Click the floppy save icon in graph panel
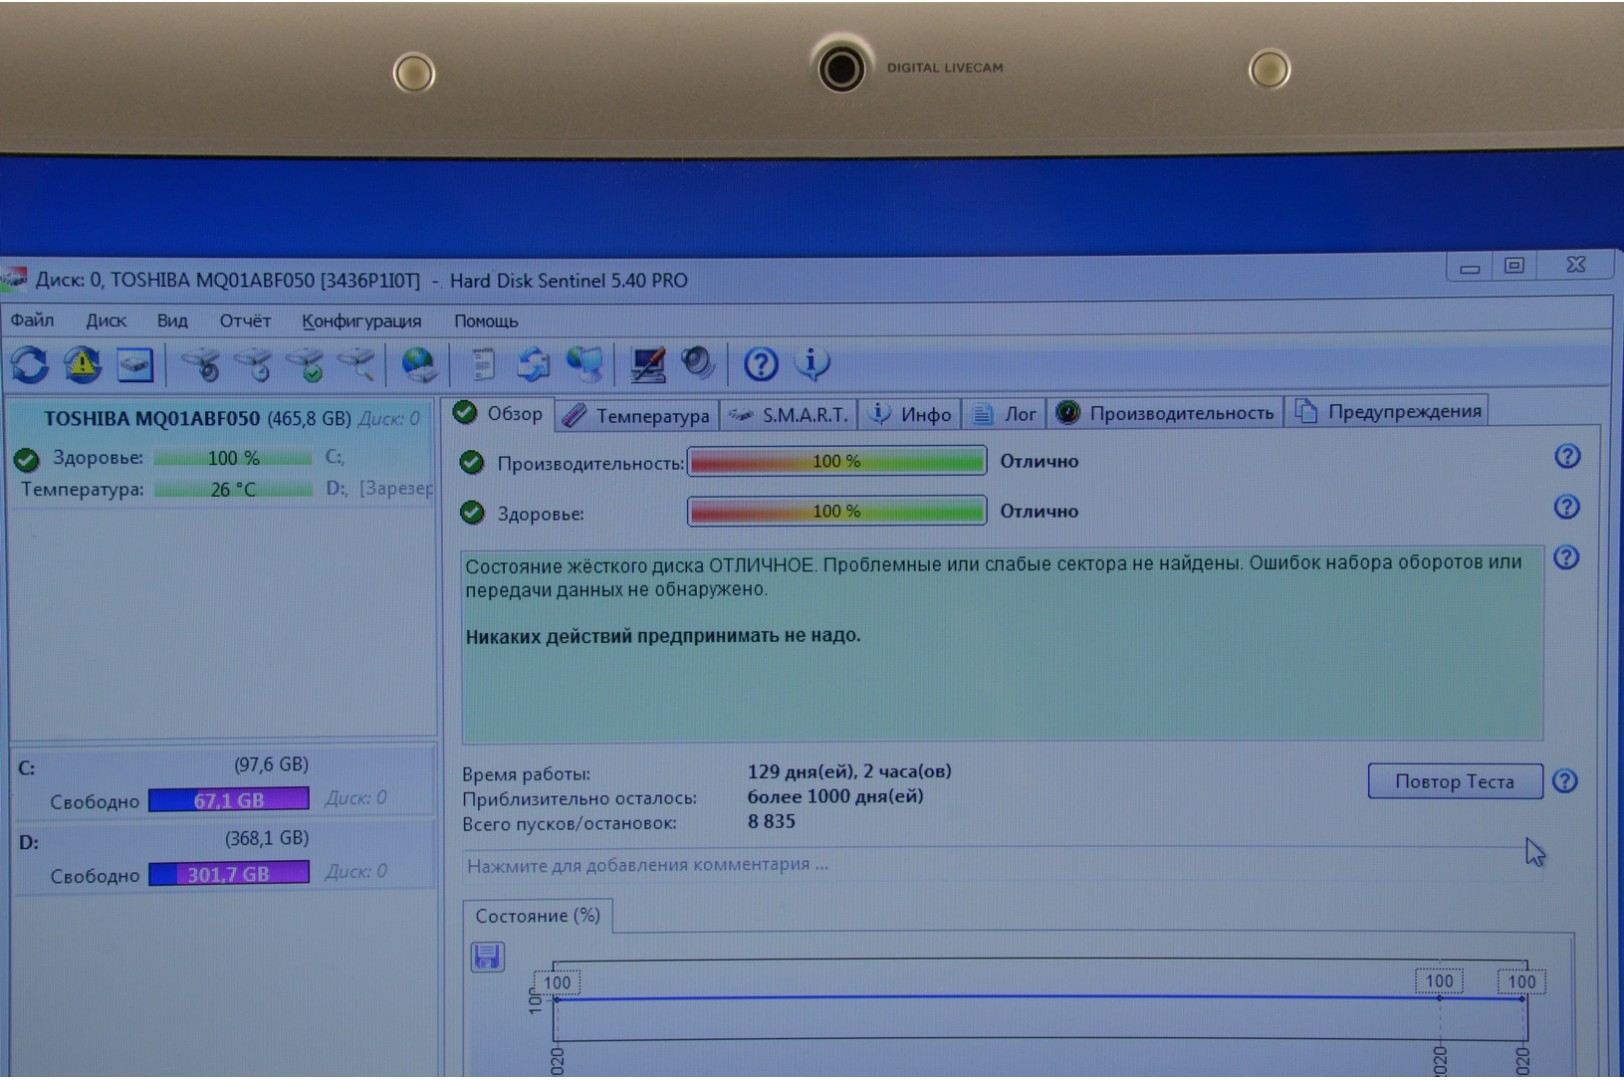This screenshot has height=1080, width=1624. pos(487,957)
